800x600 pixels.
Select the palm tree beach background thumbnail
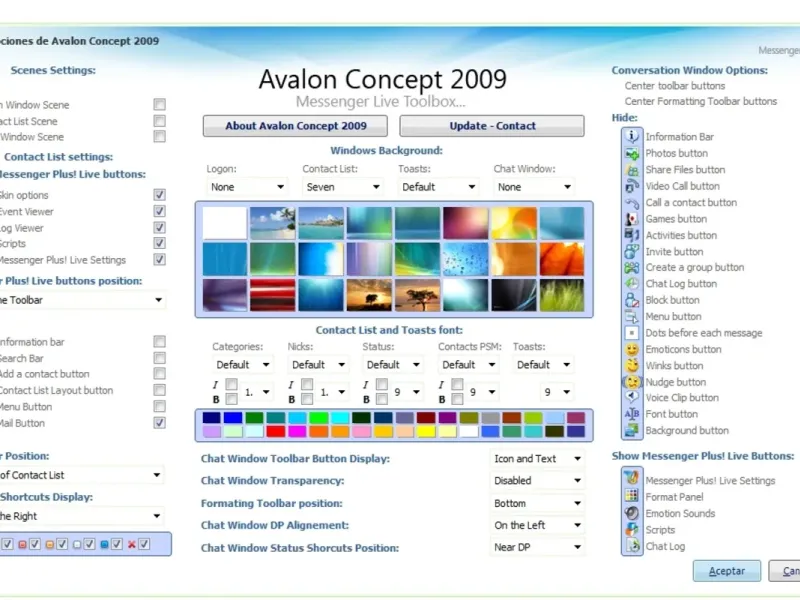click(x=272, y=223)
